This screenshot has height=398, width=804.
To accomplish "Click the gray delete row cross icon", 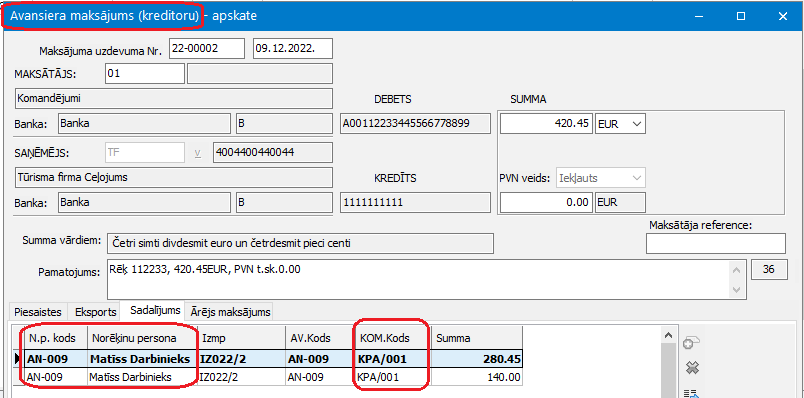I will [x=692, y=368].
